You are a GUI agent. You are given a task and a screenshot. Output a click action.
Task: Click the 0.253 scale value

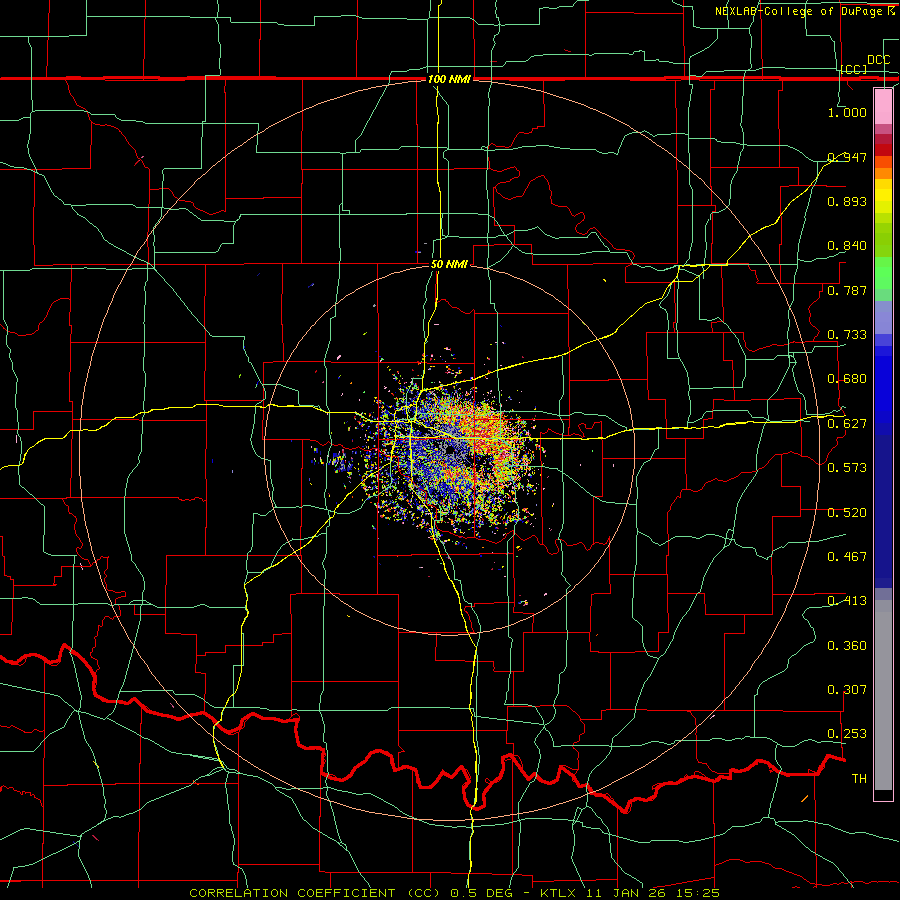pyautogui.click(x=847, y=734)
